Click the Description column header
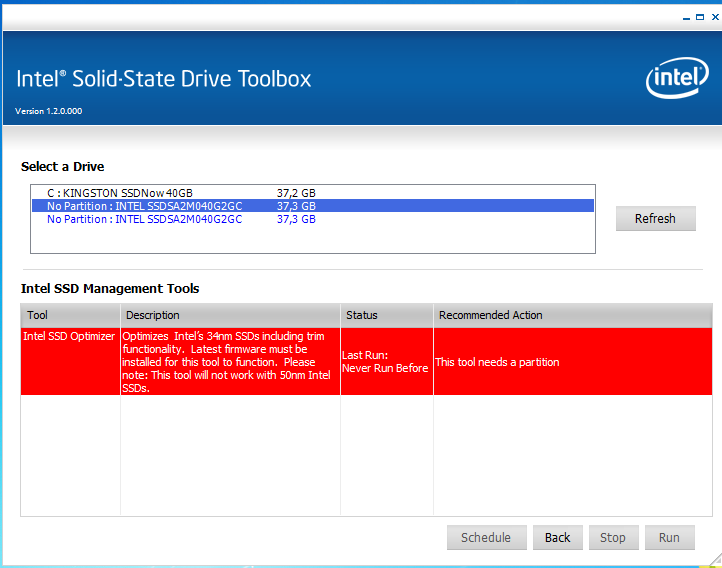 [230, 315]
